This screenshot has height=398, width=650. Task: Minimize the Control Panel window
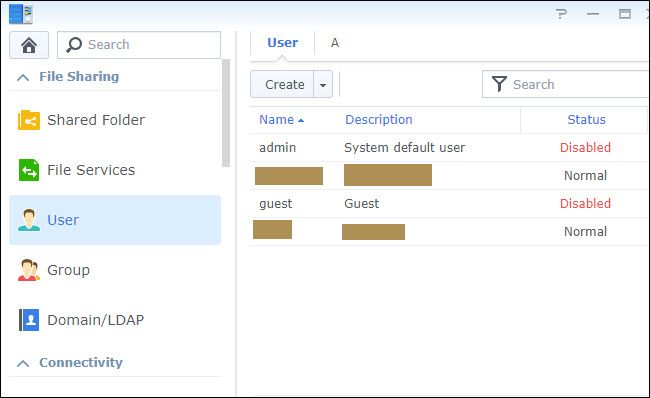tap(593, 14)
